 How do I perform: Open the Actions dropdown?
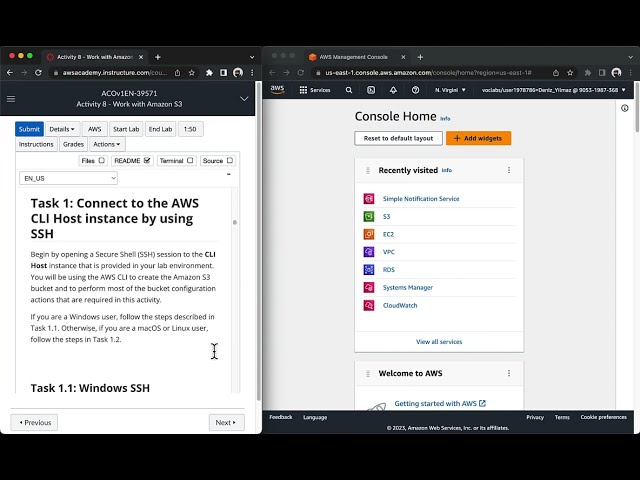(107, 144)
